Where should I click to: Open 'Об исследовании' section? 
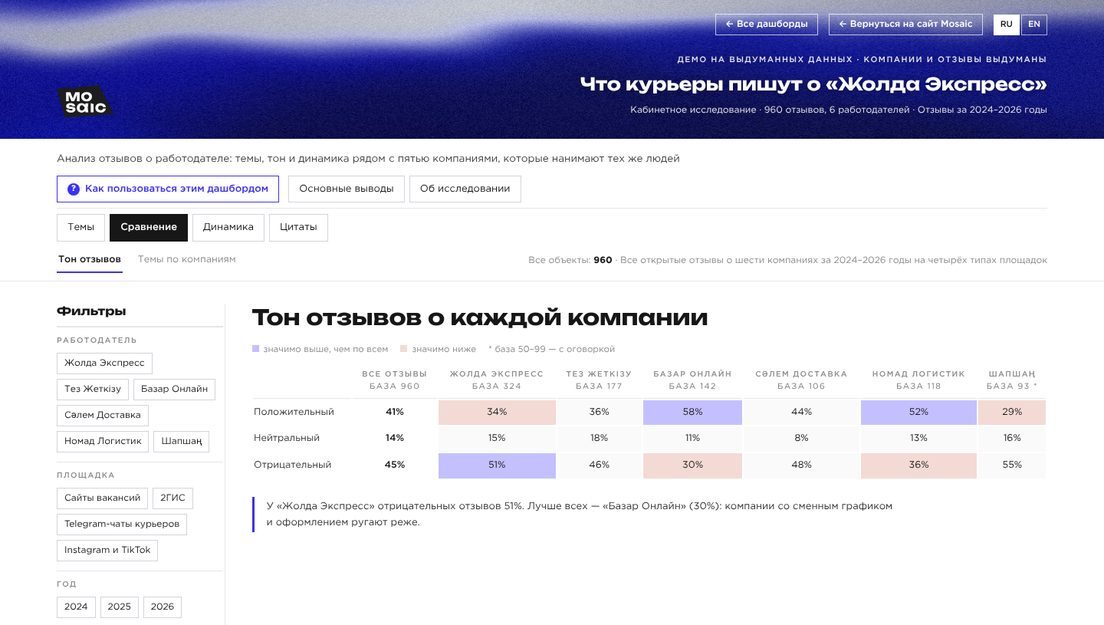(x=465, y=189)
